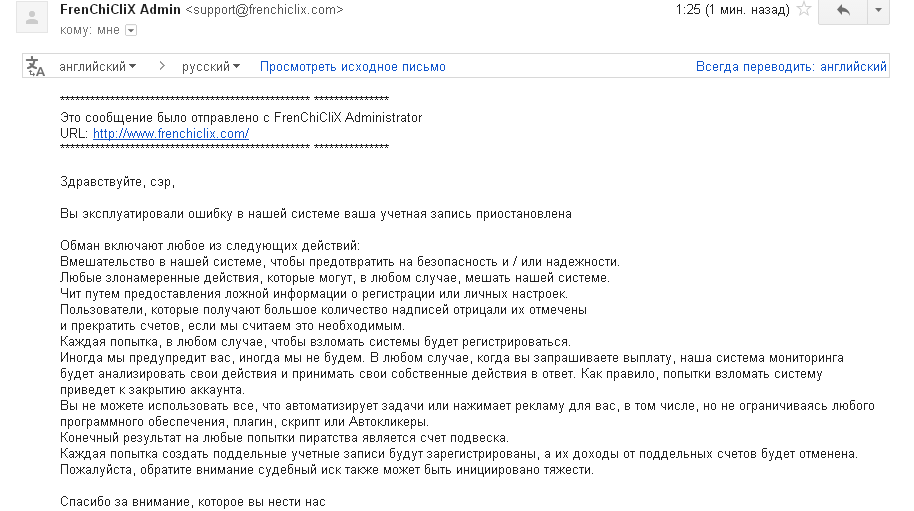The height and width of the screenshot is (511, 914).
Task: Click the Google Translate icon
Action: pyautogui.click(x=36, y=67)
